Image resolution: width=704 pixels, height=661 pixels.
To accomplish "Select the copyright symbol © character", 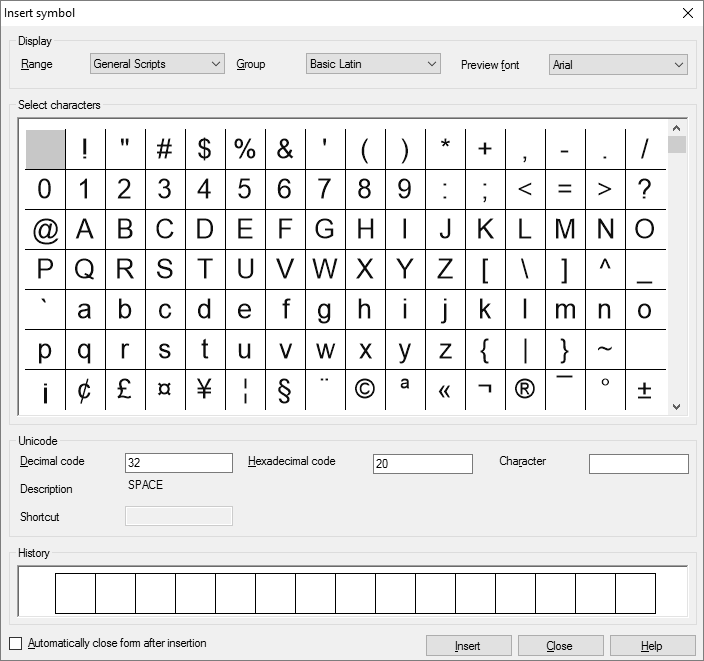I will click(365, 389).
